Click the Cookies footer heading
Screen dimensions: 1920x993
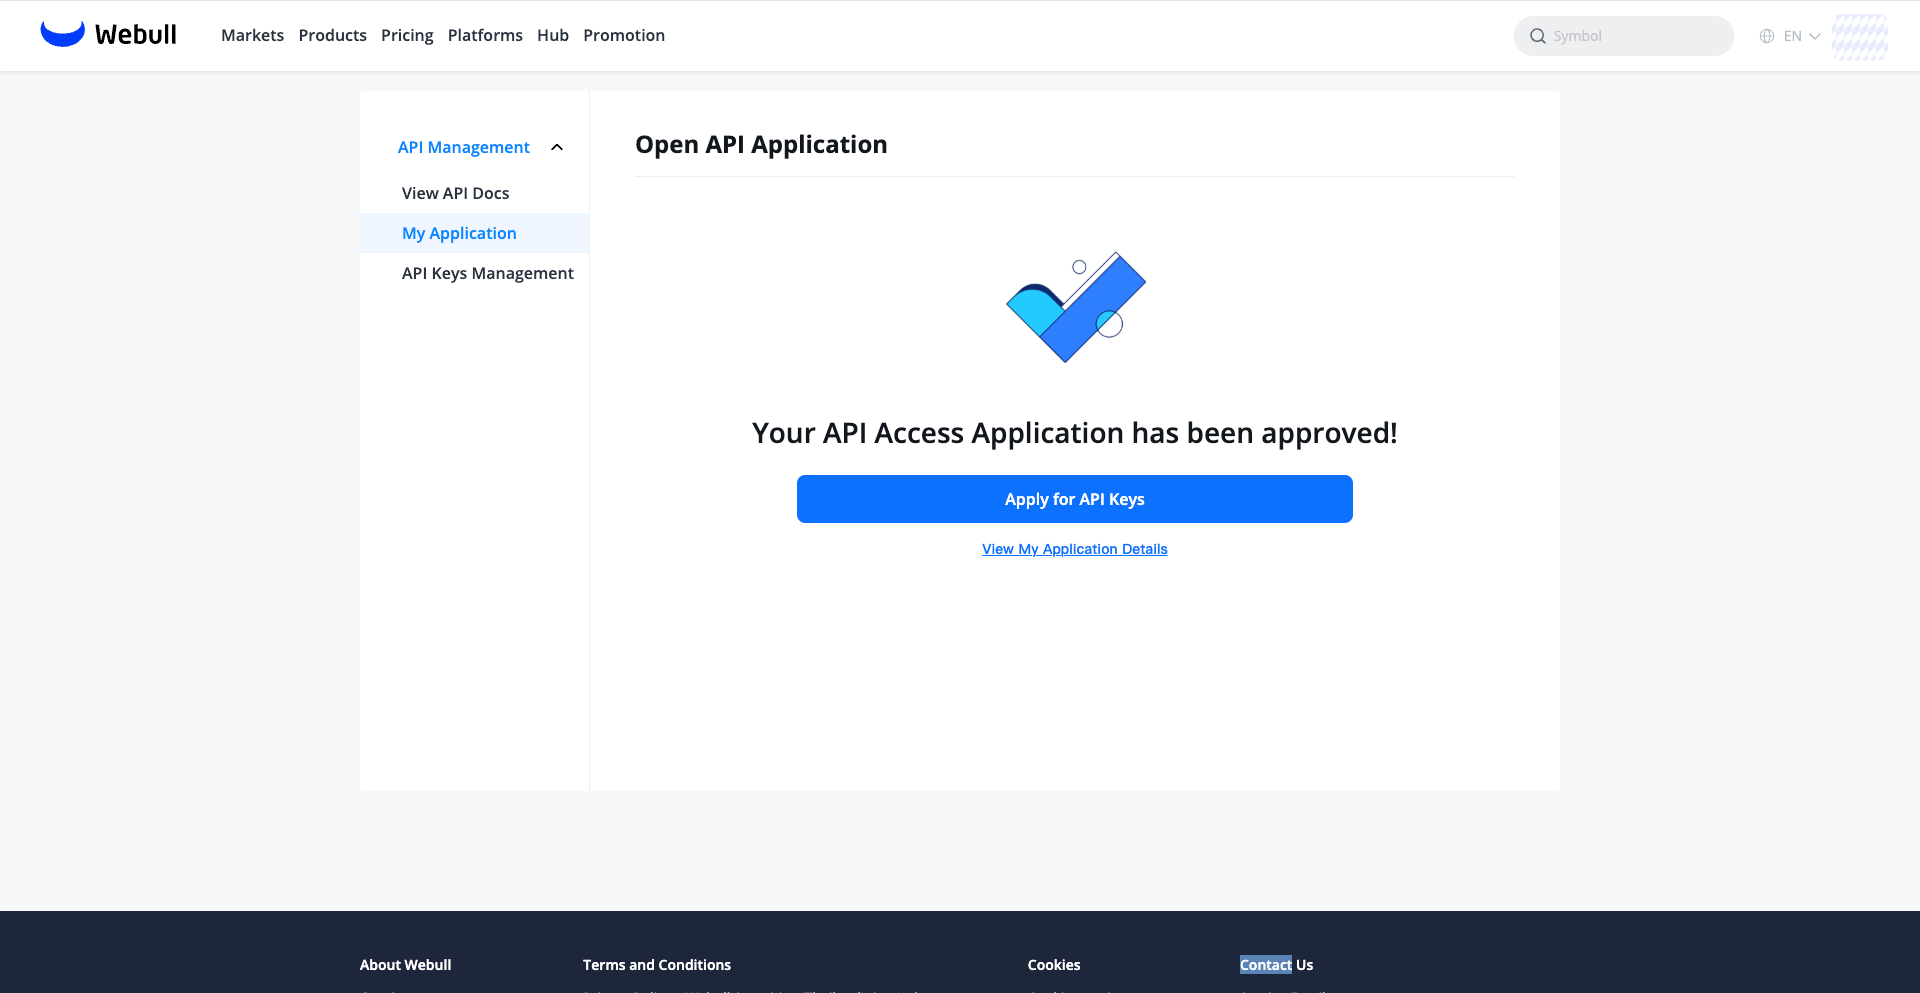(1054, 965)
